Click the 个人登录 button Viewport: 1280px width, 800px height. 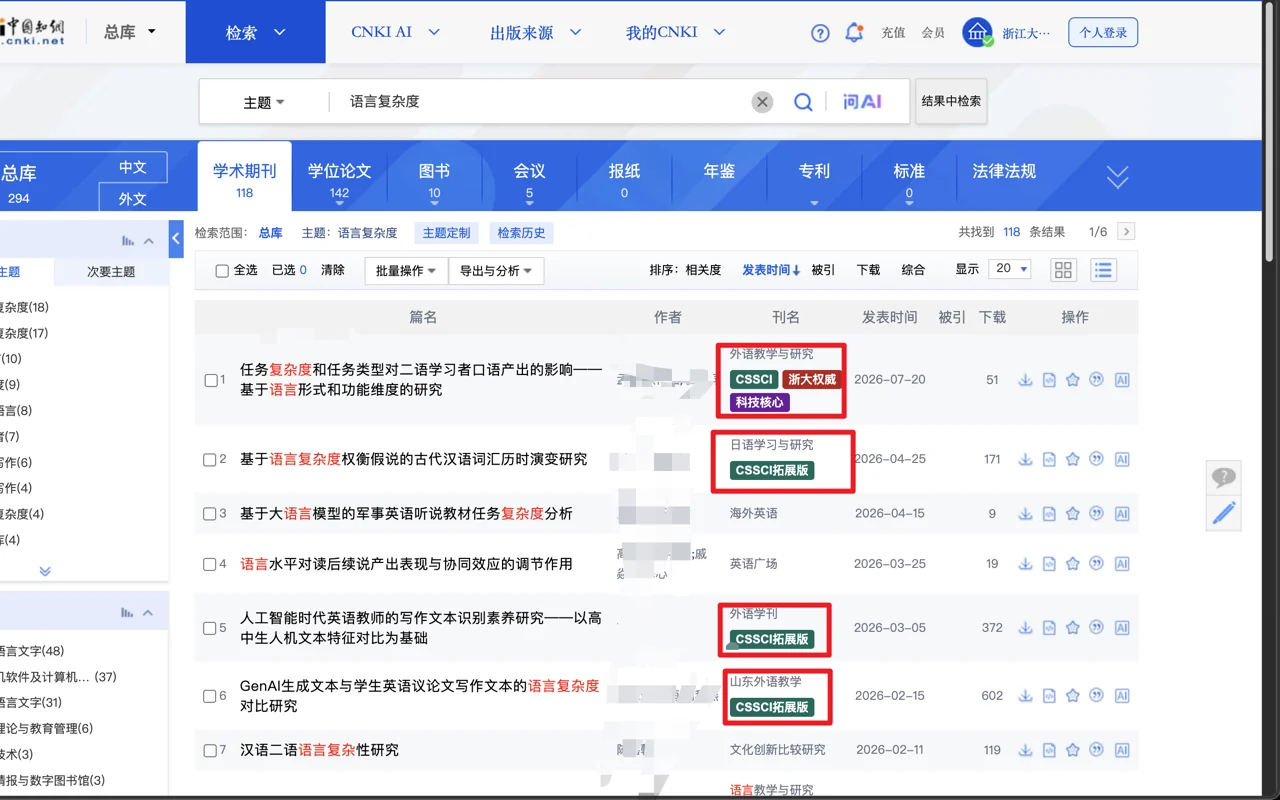point(1103,33)
